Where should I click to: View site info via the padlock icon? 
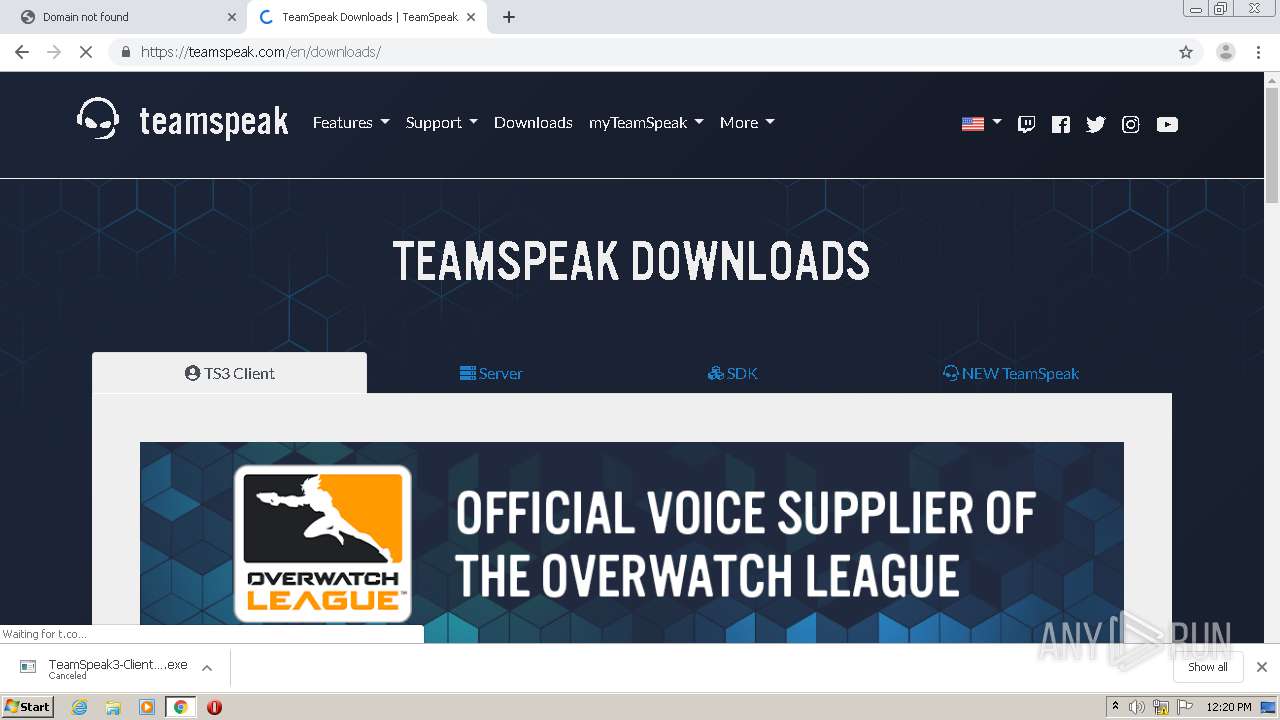(125, 52)
